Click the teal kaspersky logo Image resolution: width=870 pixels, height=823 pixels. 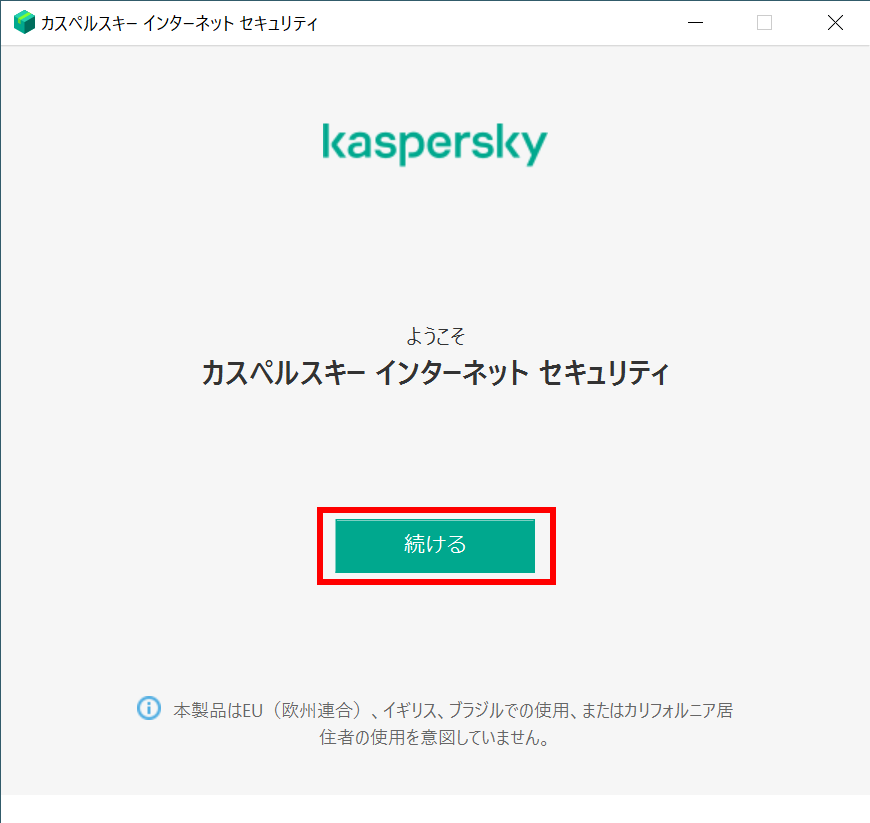tap(435, 144)
